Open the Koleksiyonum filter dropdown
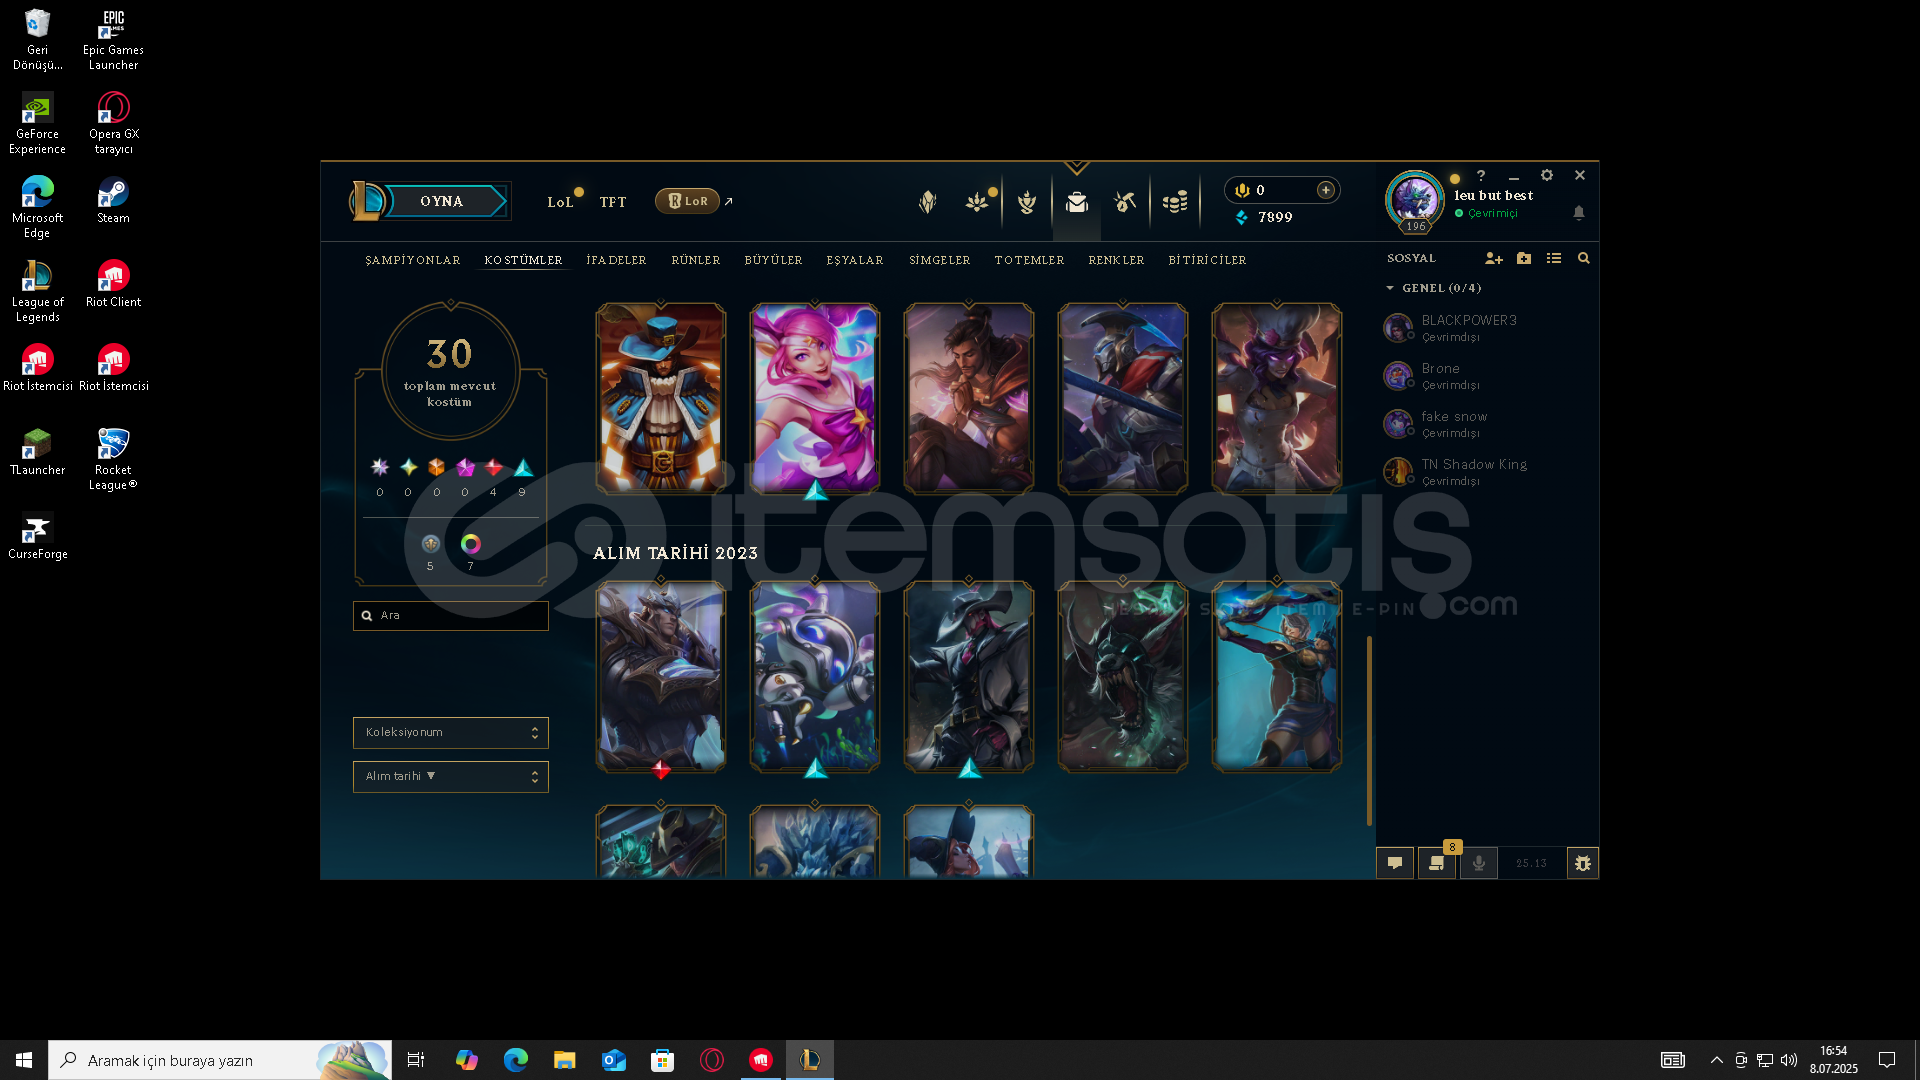Screen dimensions: 1920x1080 [x=450, y=733]
